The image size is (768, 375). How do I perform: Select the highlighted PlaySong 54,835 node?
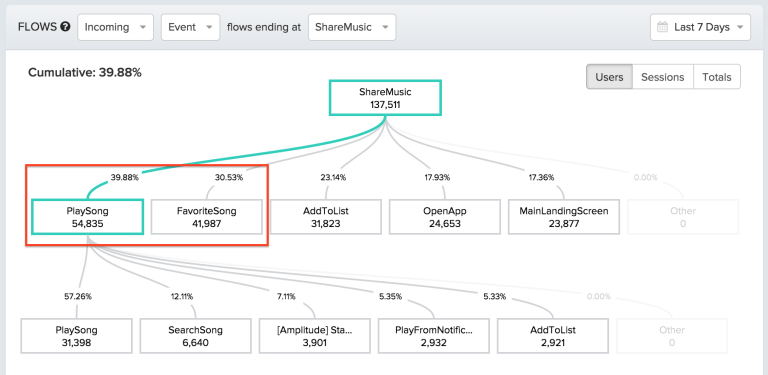click(x=88, y=217)
